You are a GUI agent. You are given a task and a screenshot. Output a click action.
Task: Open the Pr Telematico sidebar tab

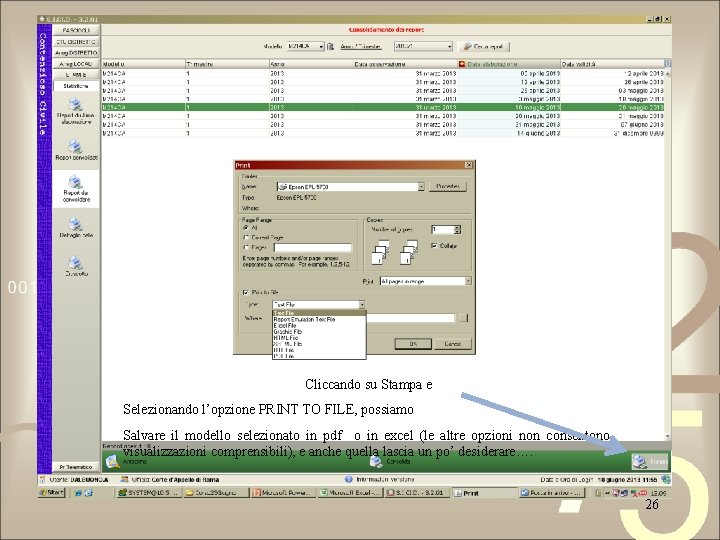(76, 467)
